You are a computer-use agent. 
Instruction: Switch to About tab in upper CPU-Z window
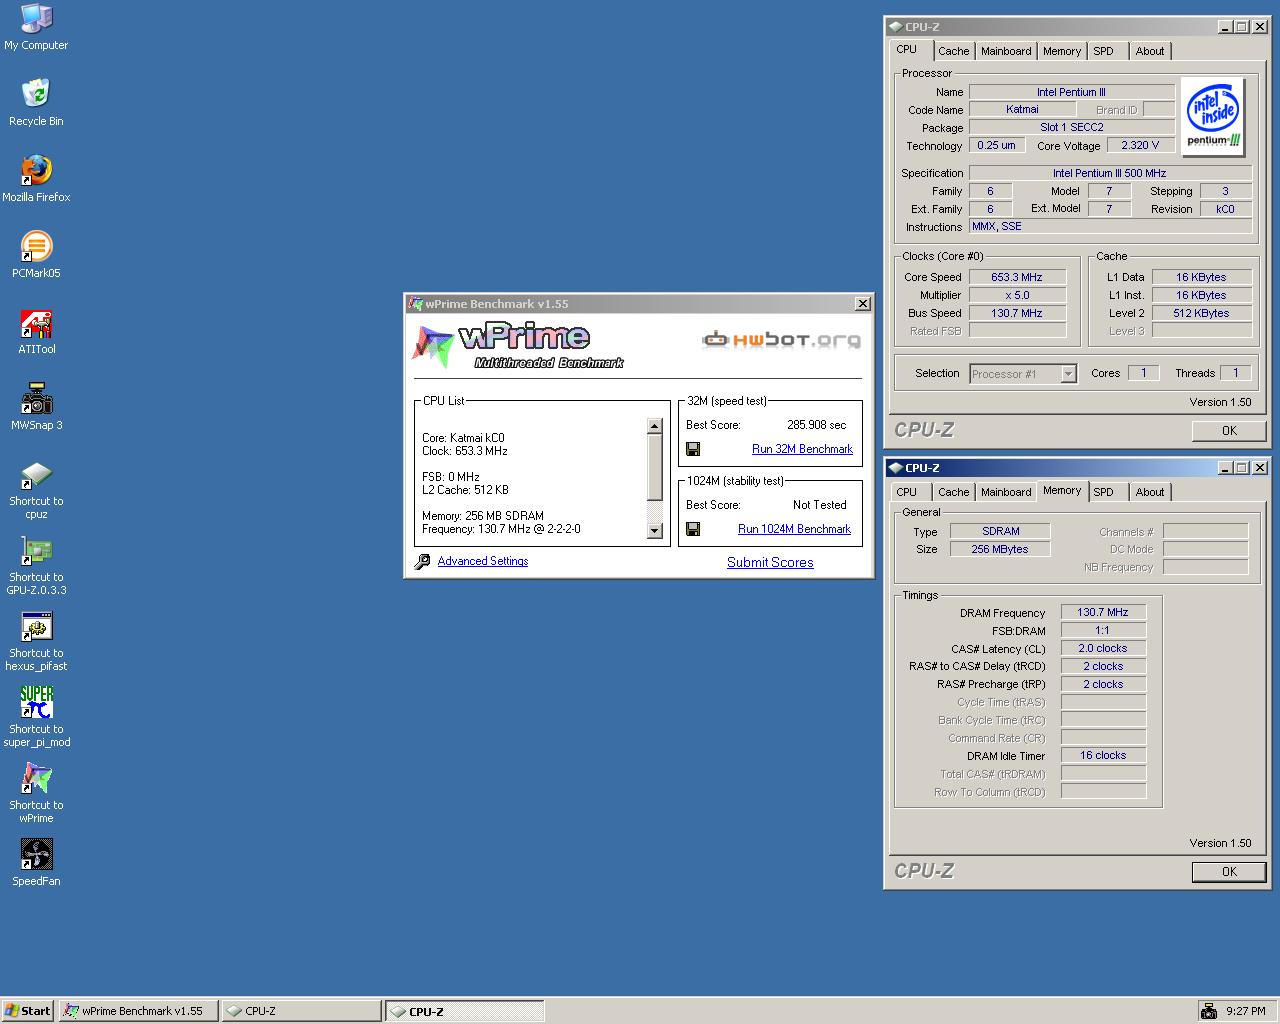[x=1150, y=51]
